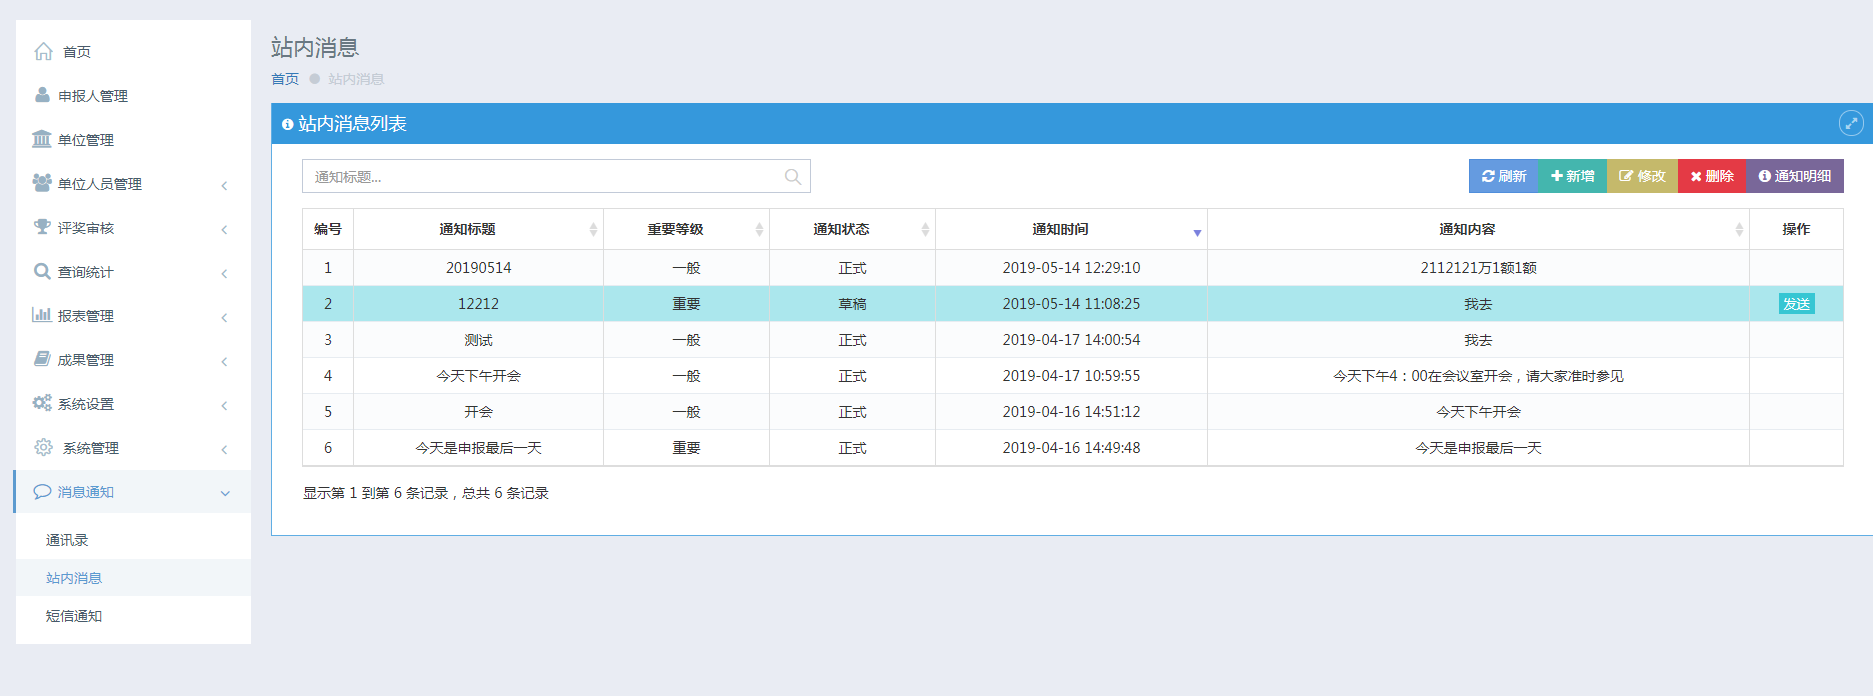Select the row titled 20190514
This screenshot has height=696, width=1873.
pyautogui.click(x=1072, y=268)
